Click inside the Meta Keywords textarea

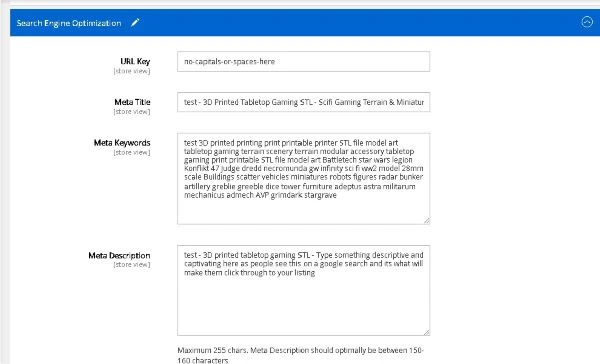(303, 179)
